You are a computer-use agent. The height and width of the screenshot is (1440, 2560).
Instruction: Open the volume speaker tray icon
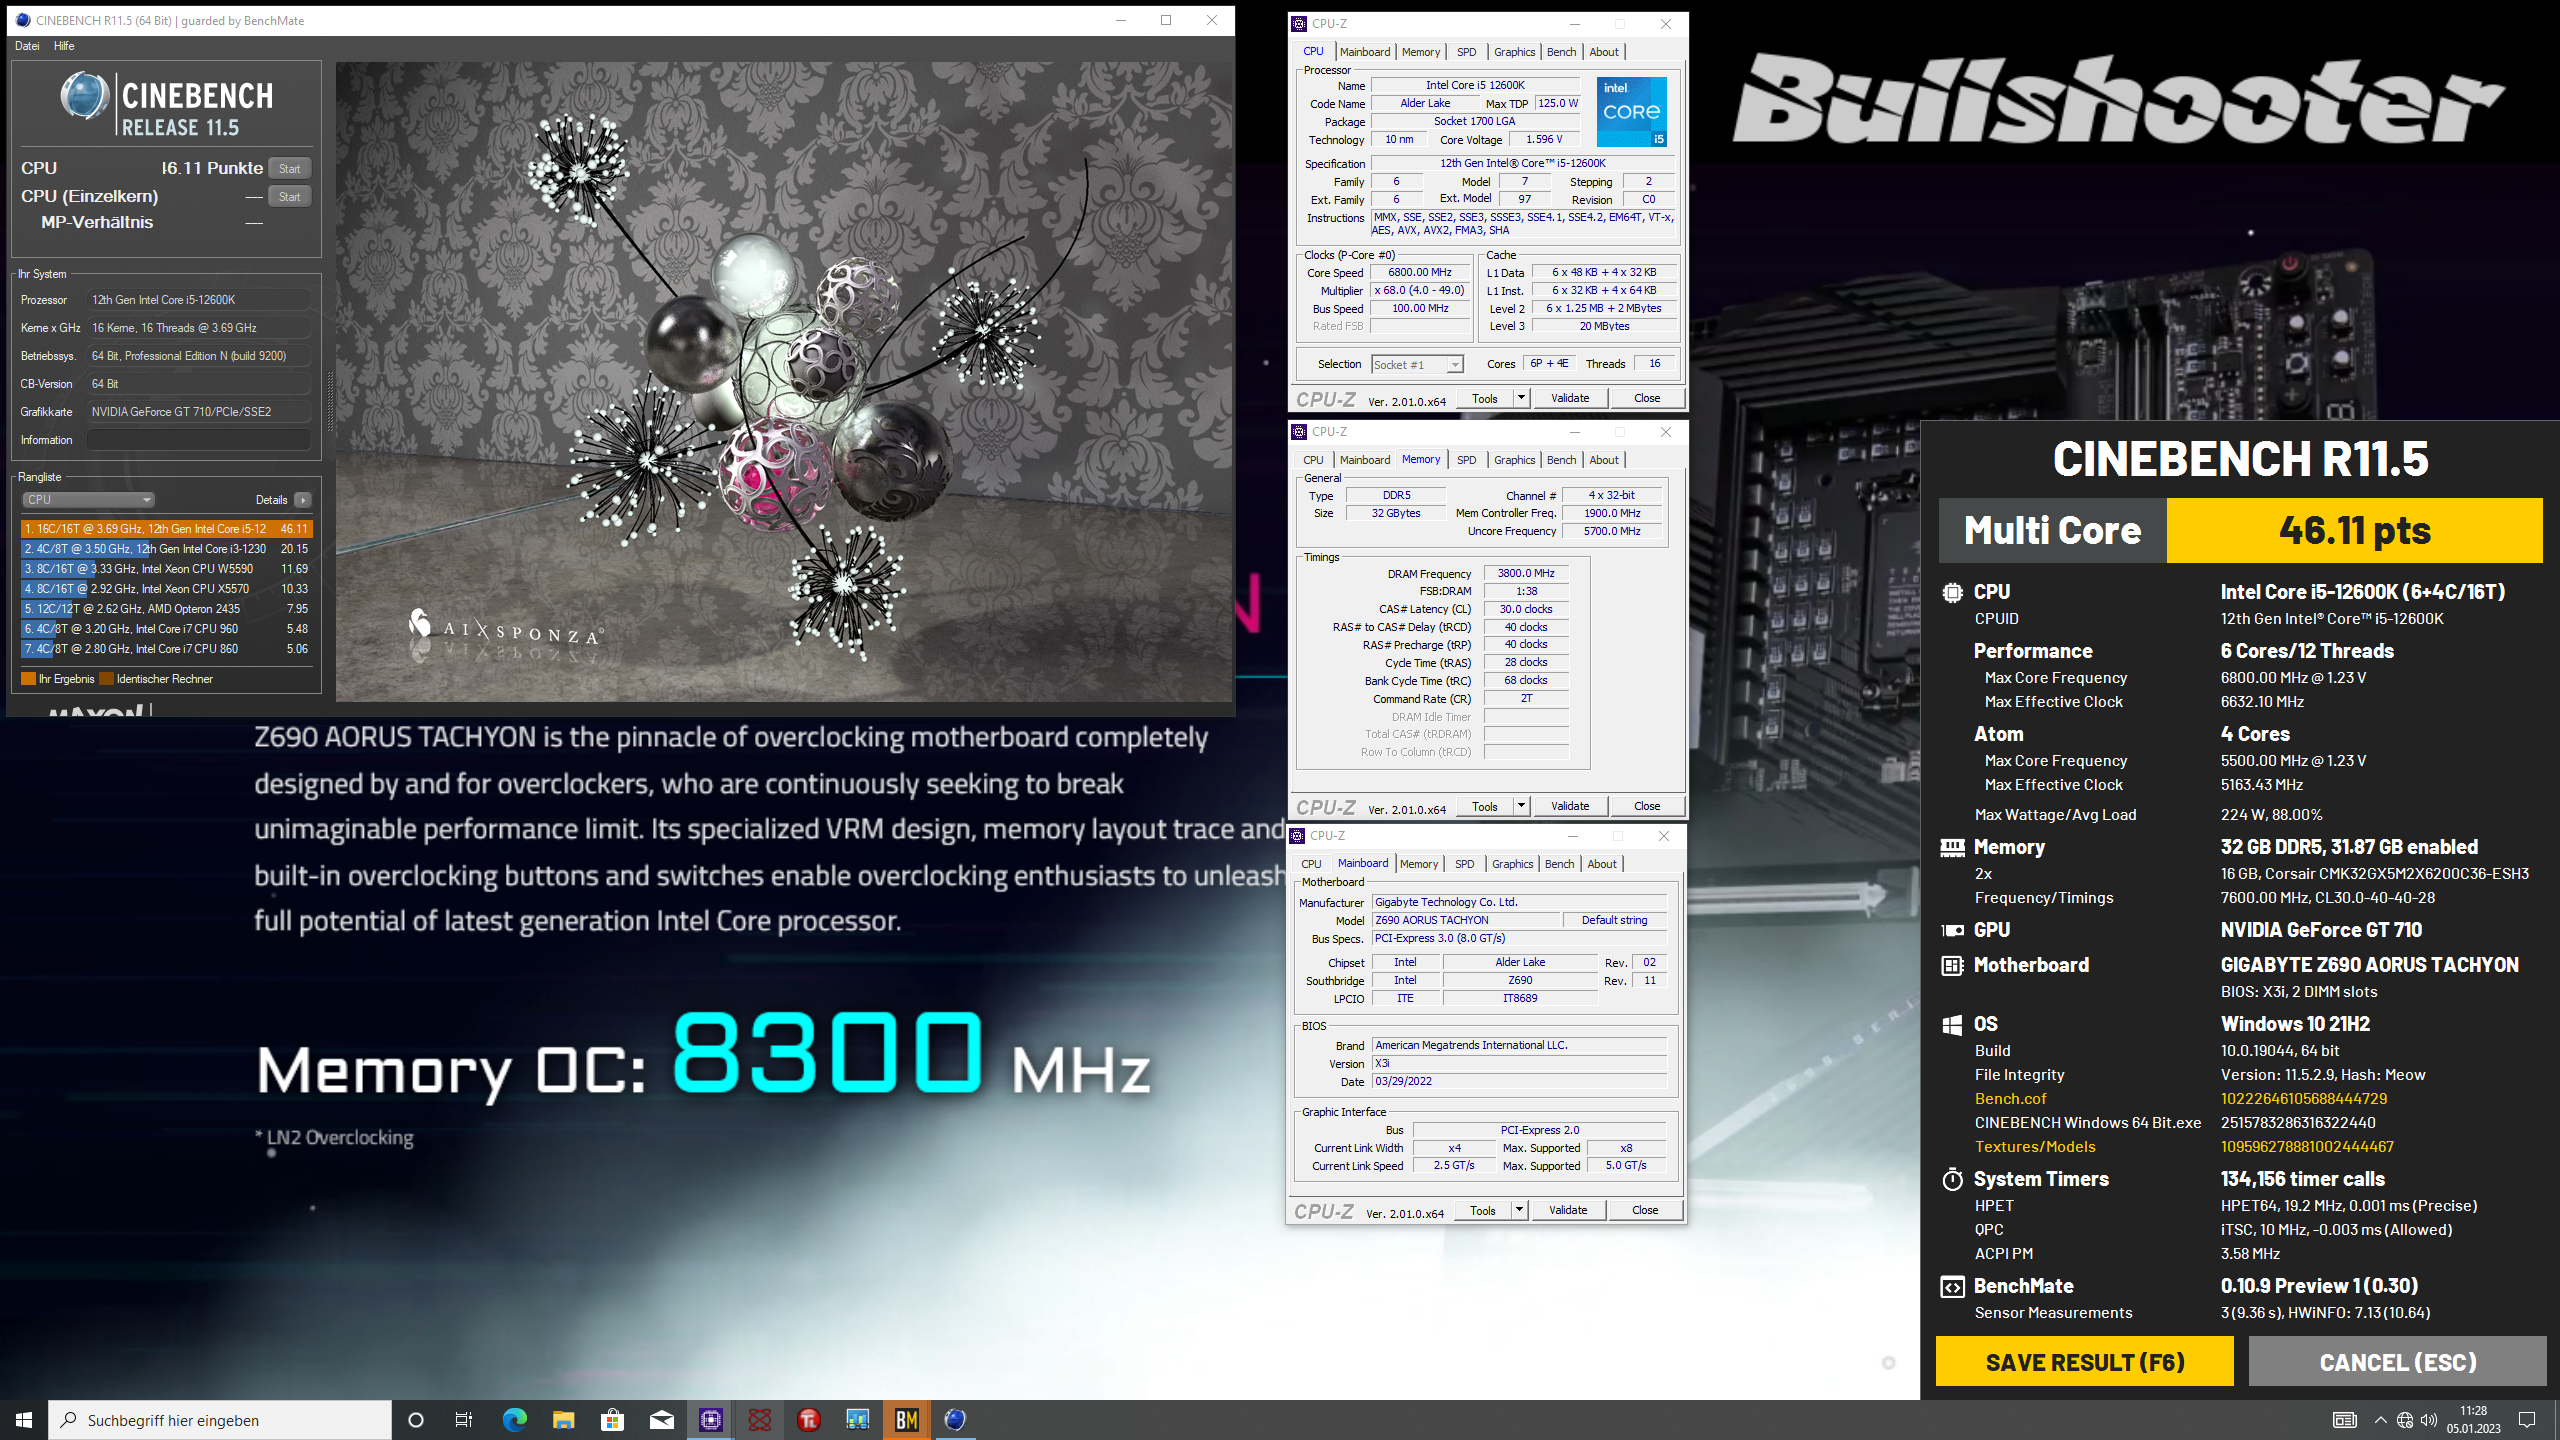2429,1420
